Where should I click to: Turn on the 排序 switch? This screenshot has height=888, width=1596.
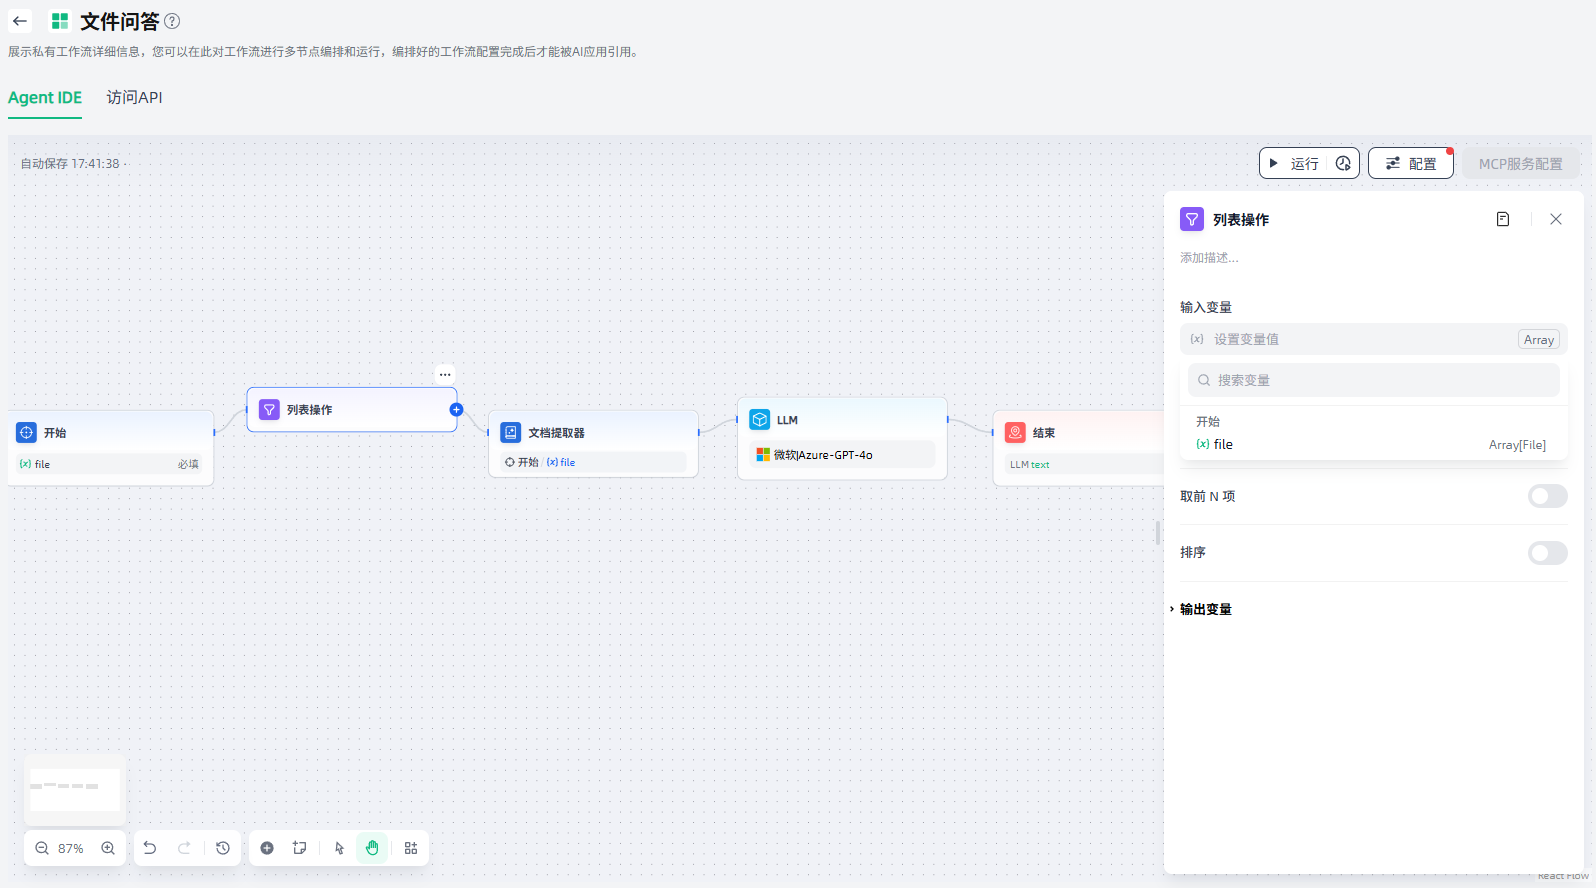[x=1547, y=553]
